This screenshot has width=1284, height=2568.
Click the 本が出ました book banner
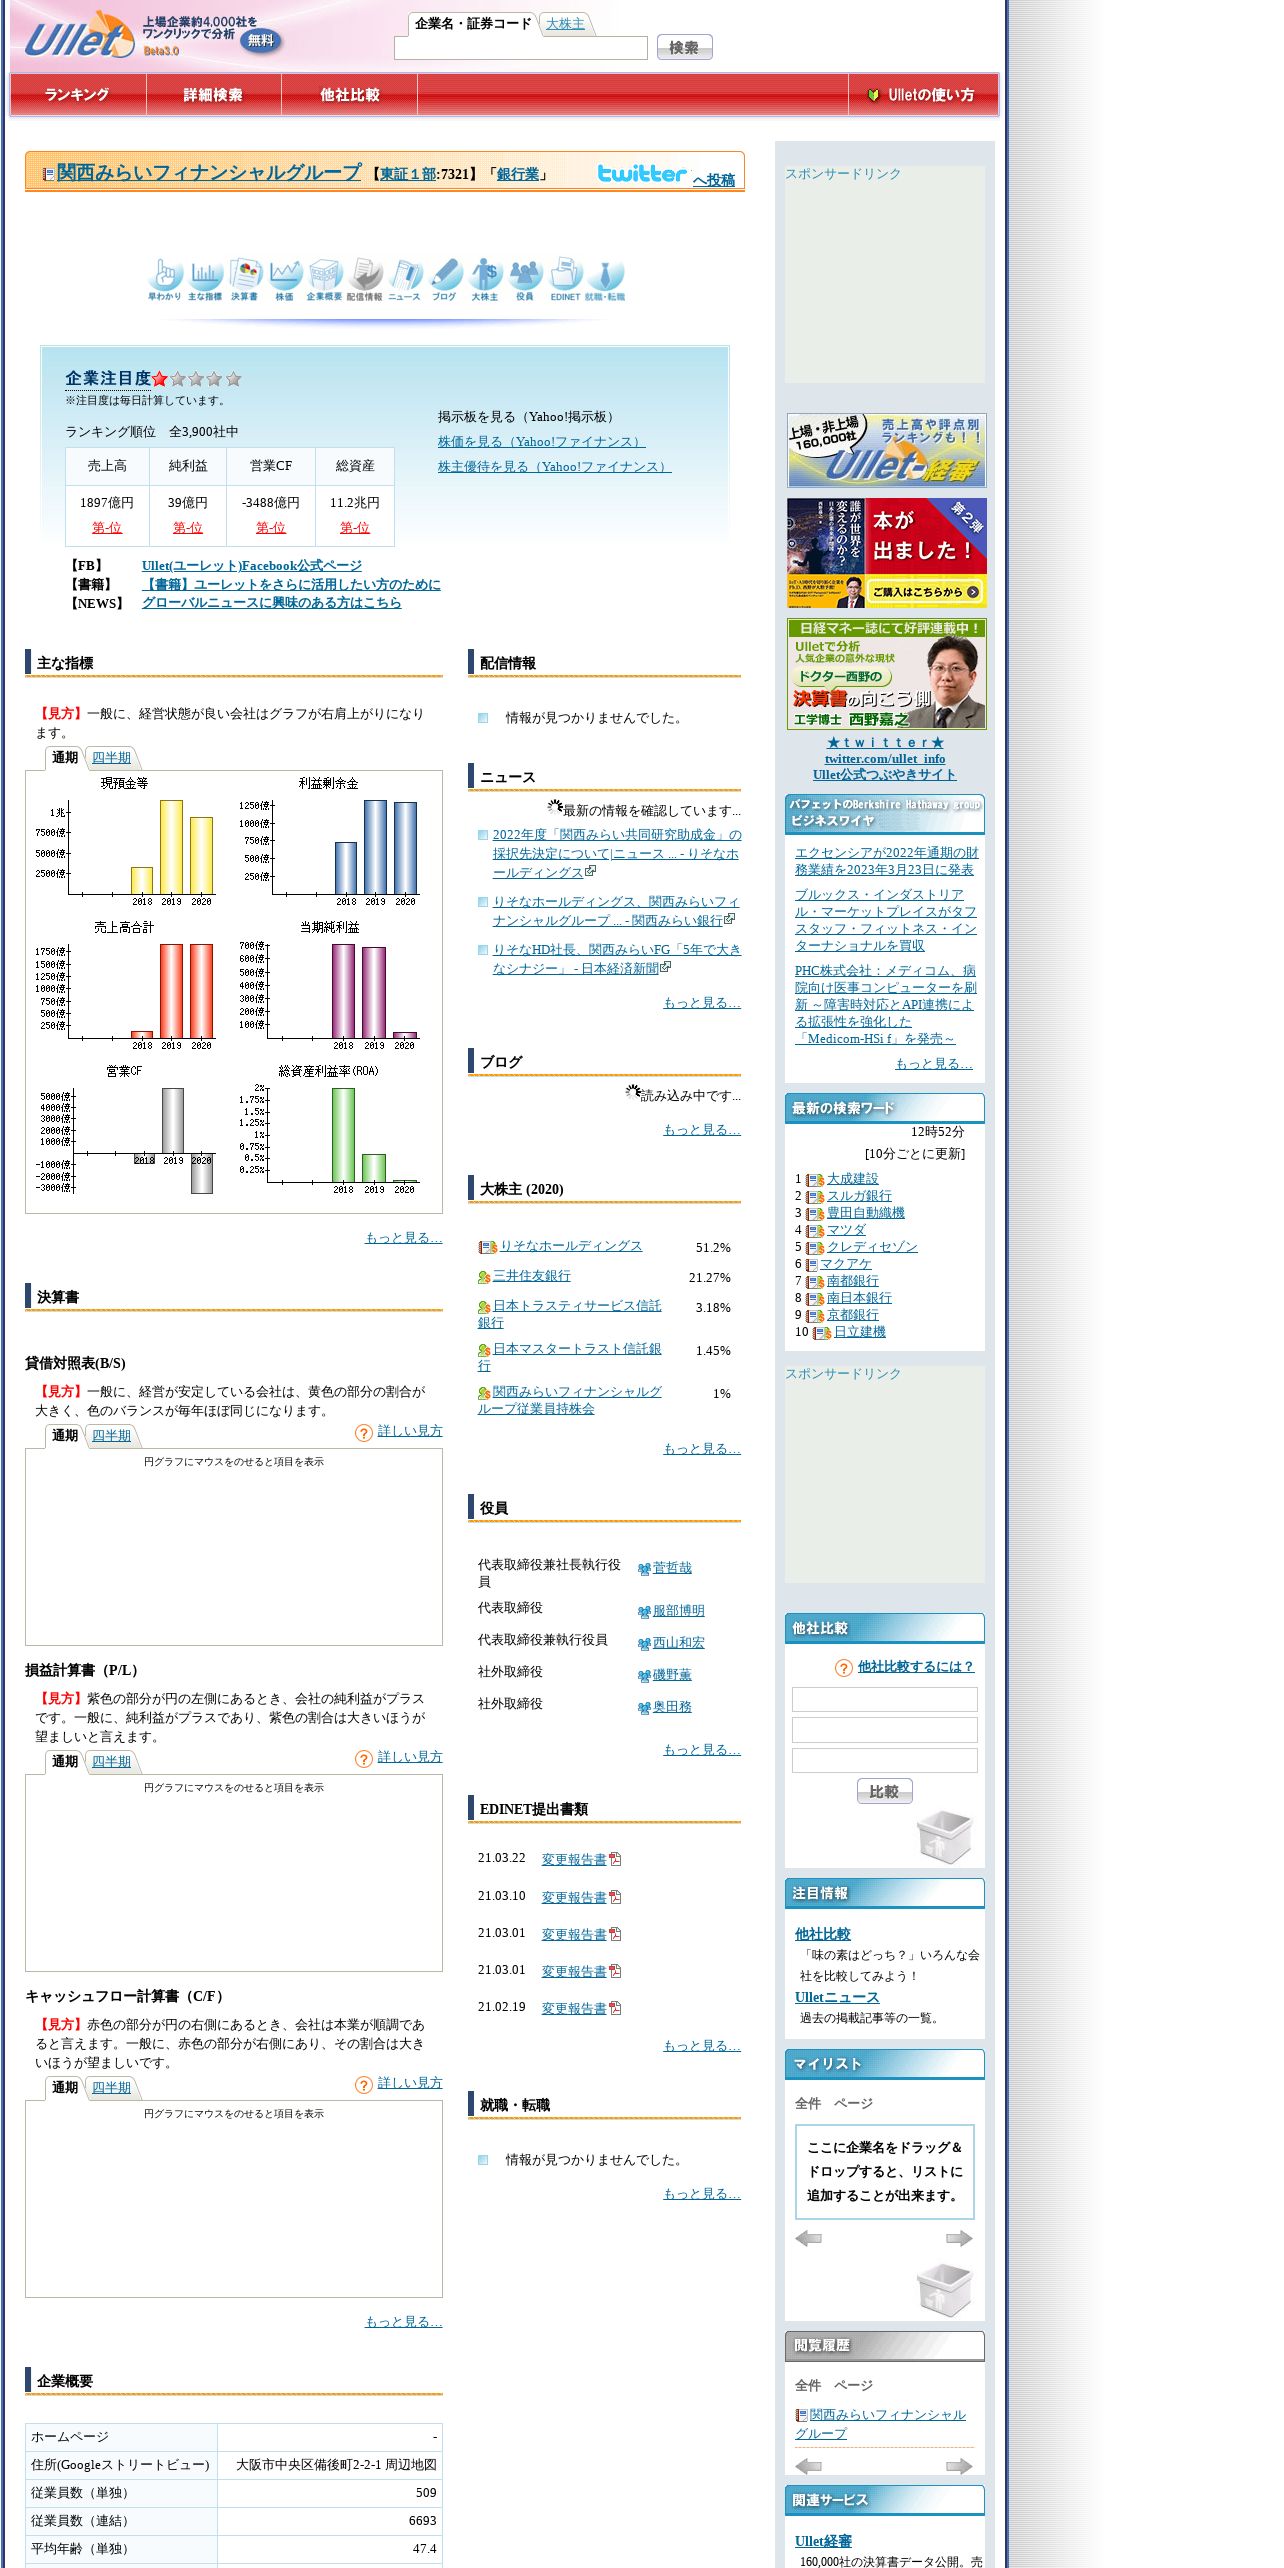(x=886, y=552)
